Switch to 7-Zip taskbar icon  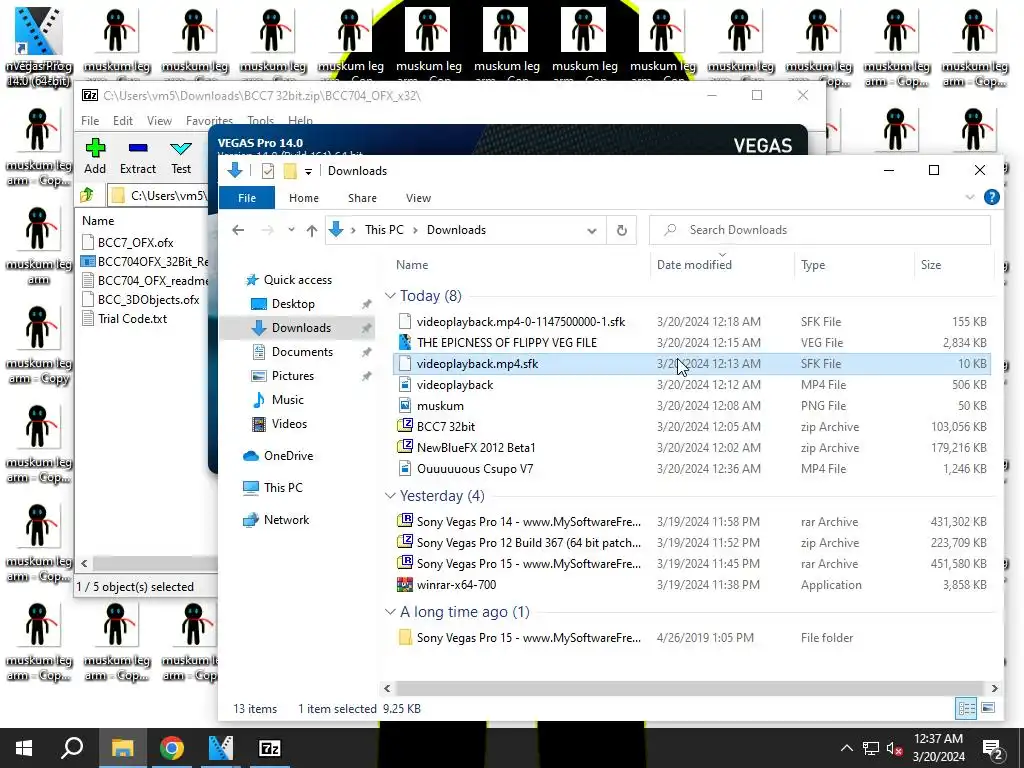pos(270,748)
